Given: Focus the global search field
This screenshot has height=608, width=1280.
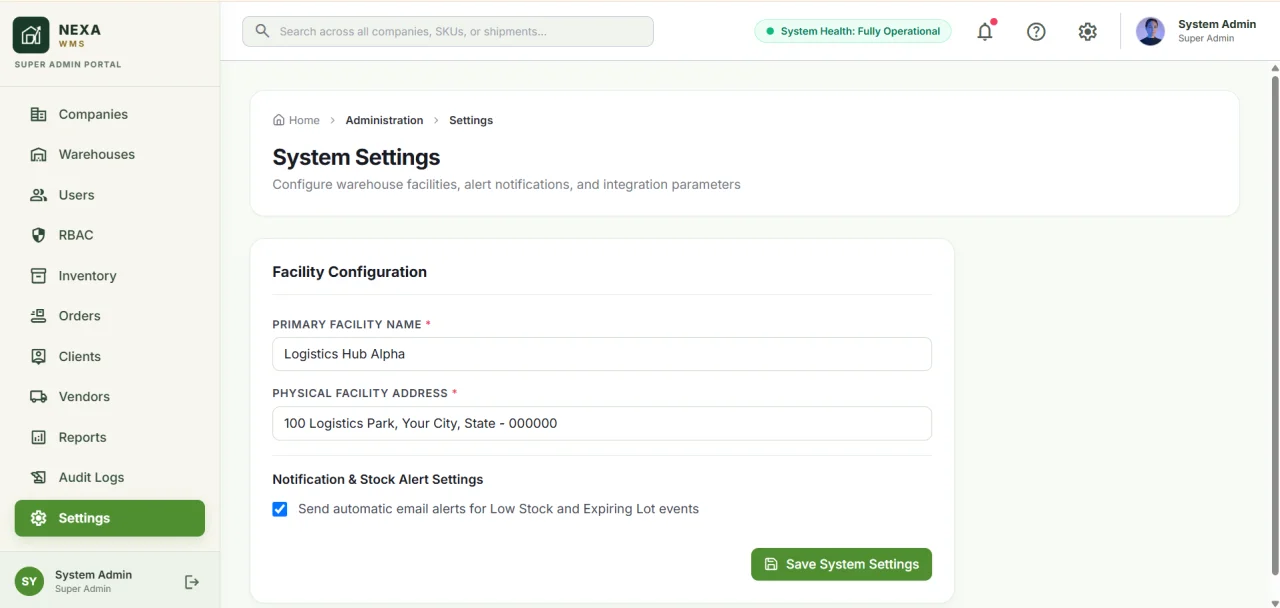Looking at the screenshot, I should (x=448, y=31).
